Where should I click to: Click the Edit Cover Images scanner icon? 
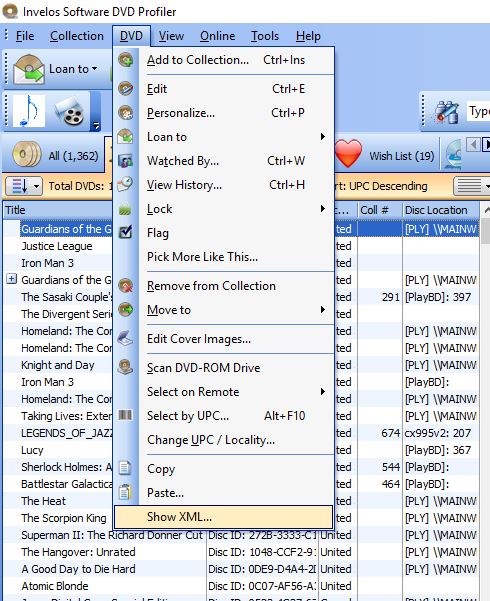(x=125, y=338)
